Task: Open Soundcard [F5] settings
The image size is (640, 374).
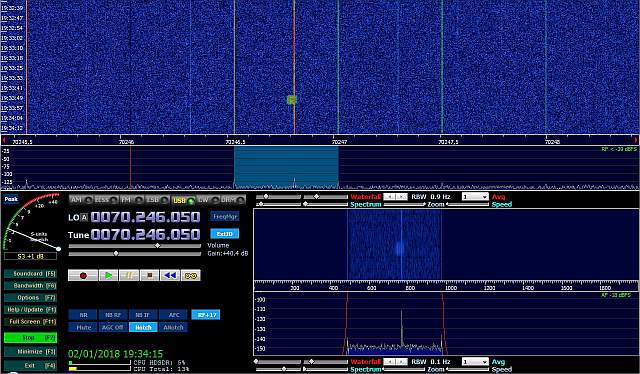Action: pyautogui.click(x=30, y=274)
